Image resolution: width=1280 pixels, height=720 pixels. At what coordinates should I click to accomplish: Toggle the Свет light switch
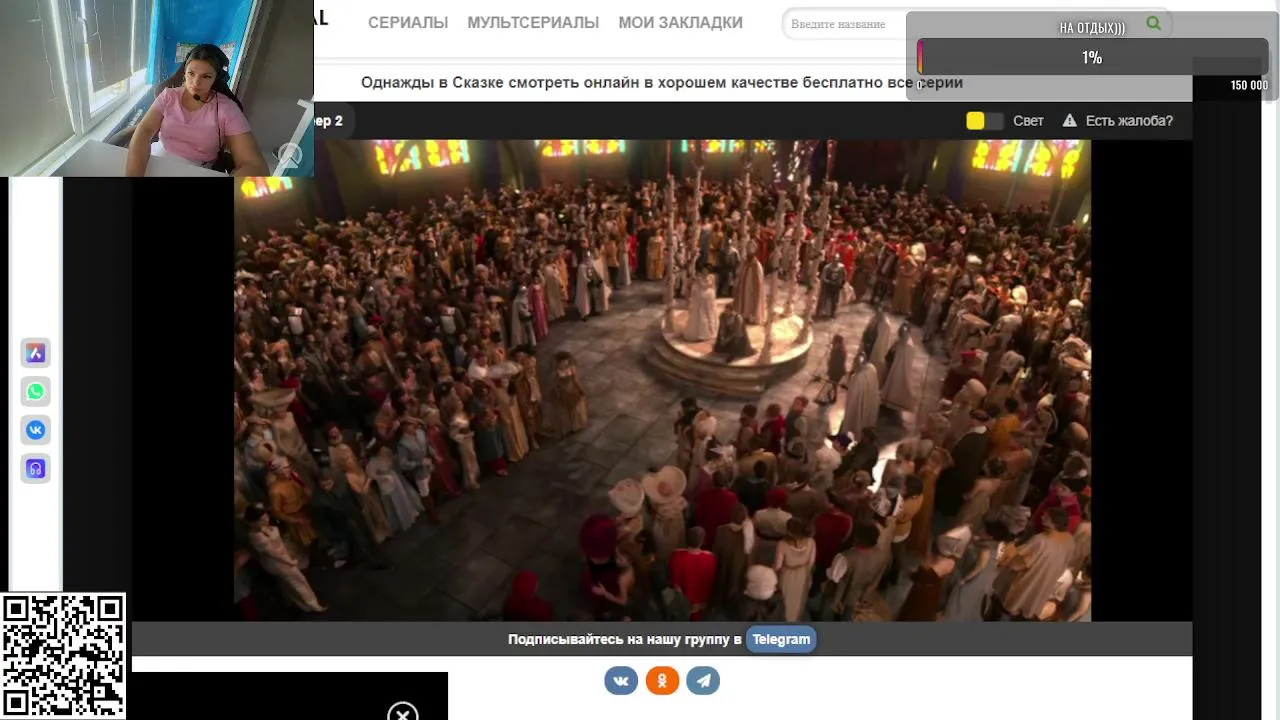tap(984, 121)
